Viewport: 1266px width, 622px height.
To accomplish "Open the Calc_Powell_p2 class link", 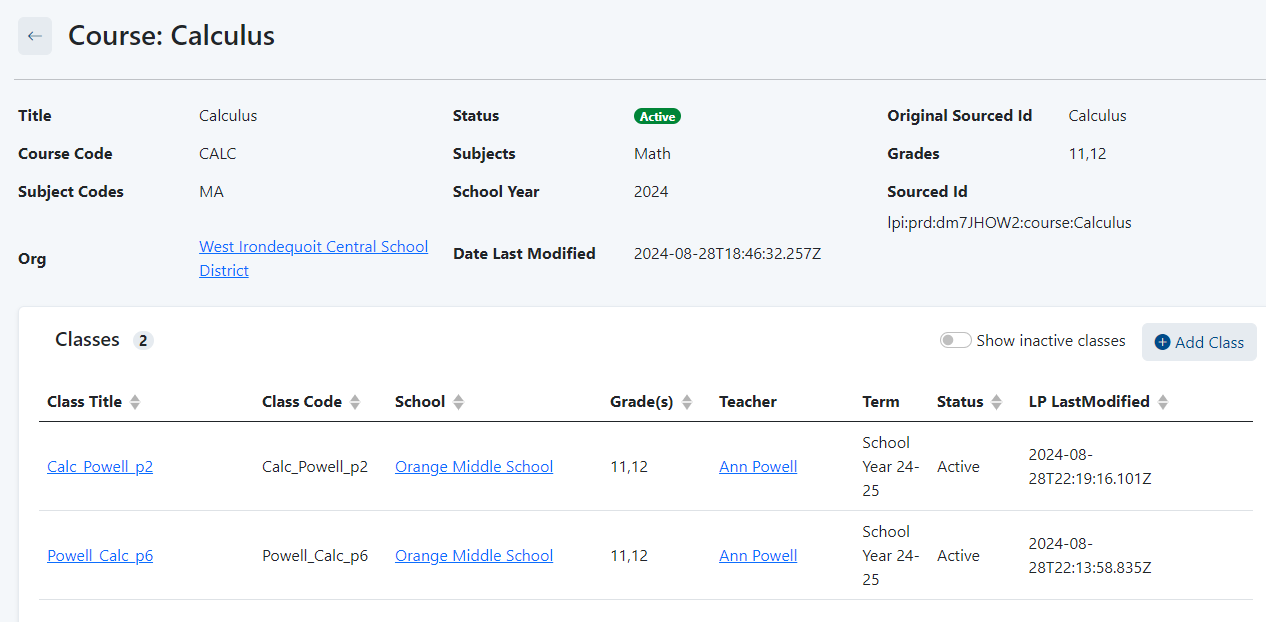I will (100, 467).
